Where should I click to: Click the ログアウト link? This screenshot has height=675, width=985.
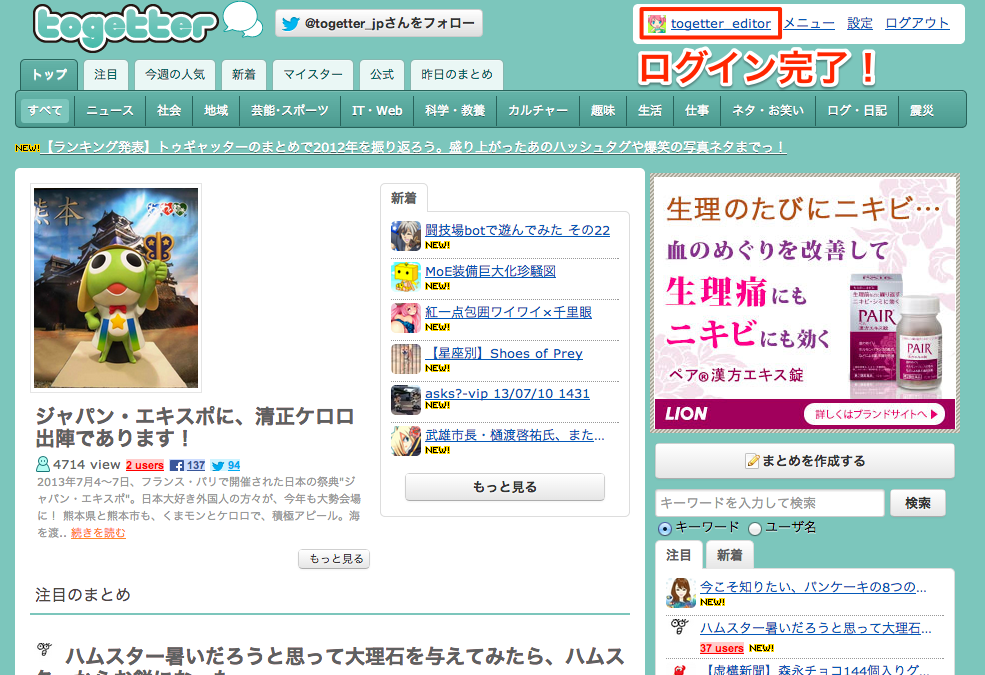917,23
